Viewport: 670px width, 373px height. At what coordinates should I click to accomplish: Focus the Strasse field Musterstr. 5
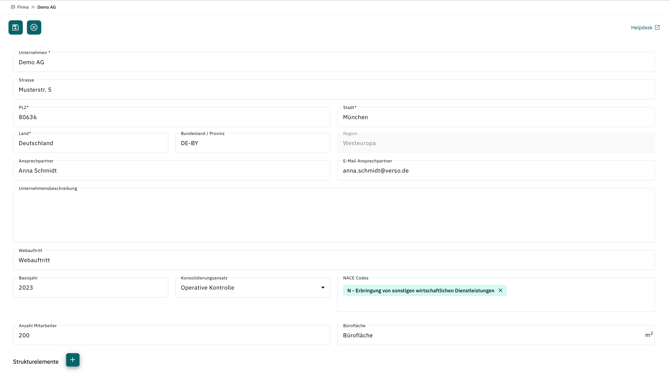point(334,90)
